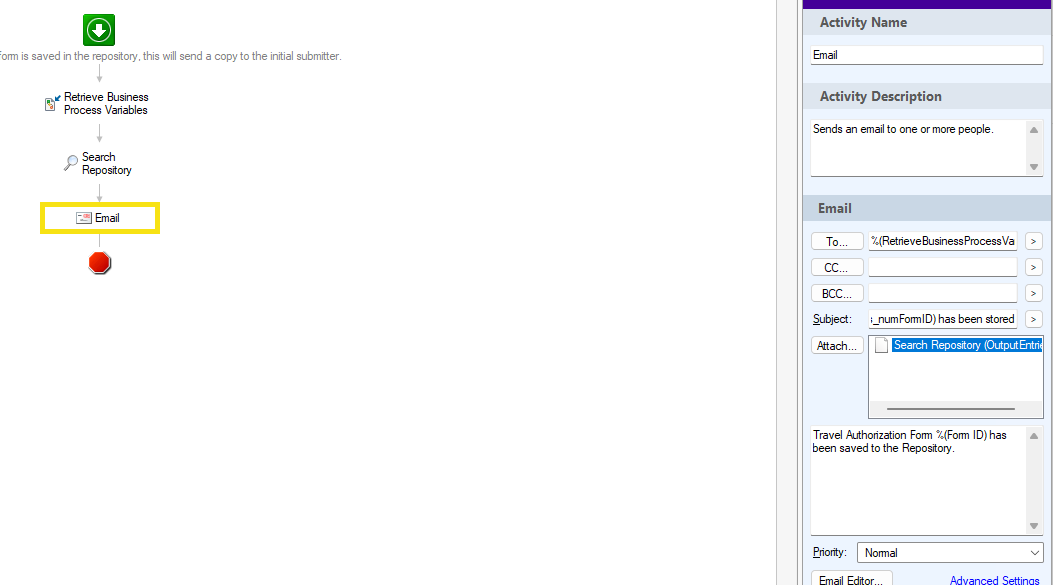This screenshot has width=1053, height=585.
Task: Click the Activity Description text box
Action: (x=918, y=148)
